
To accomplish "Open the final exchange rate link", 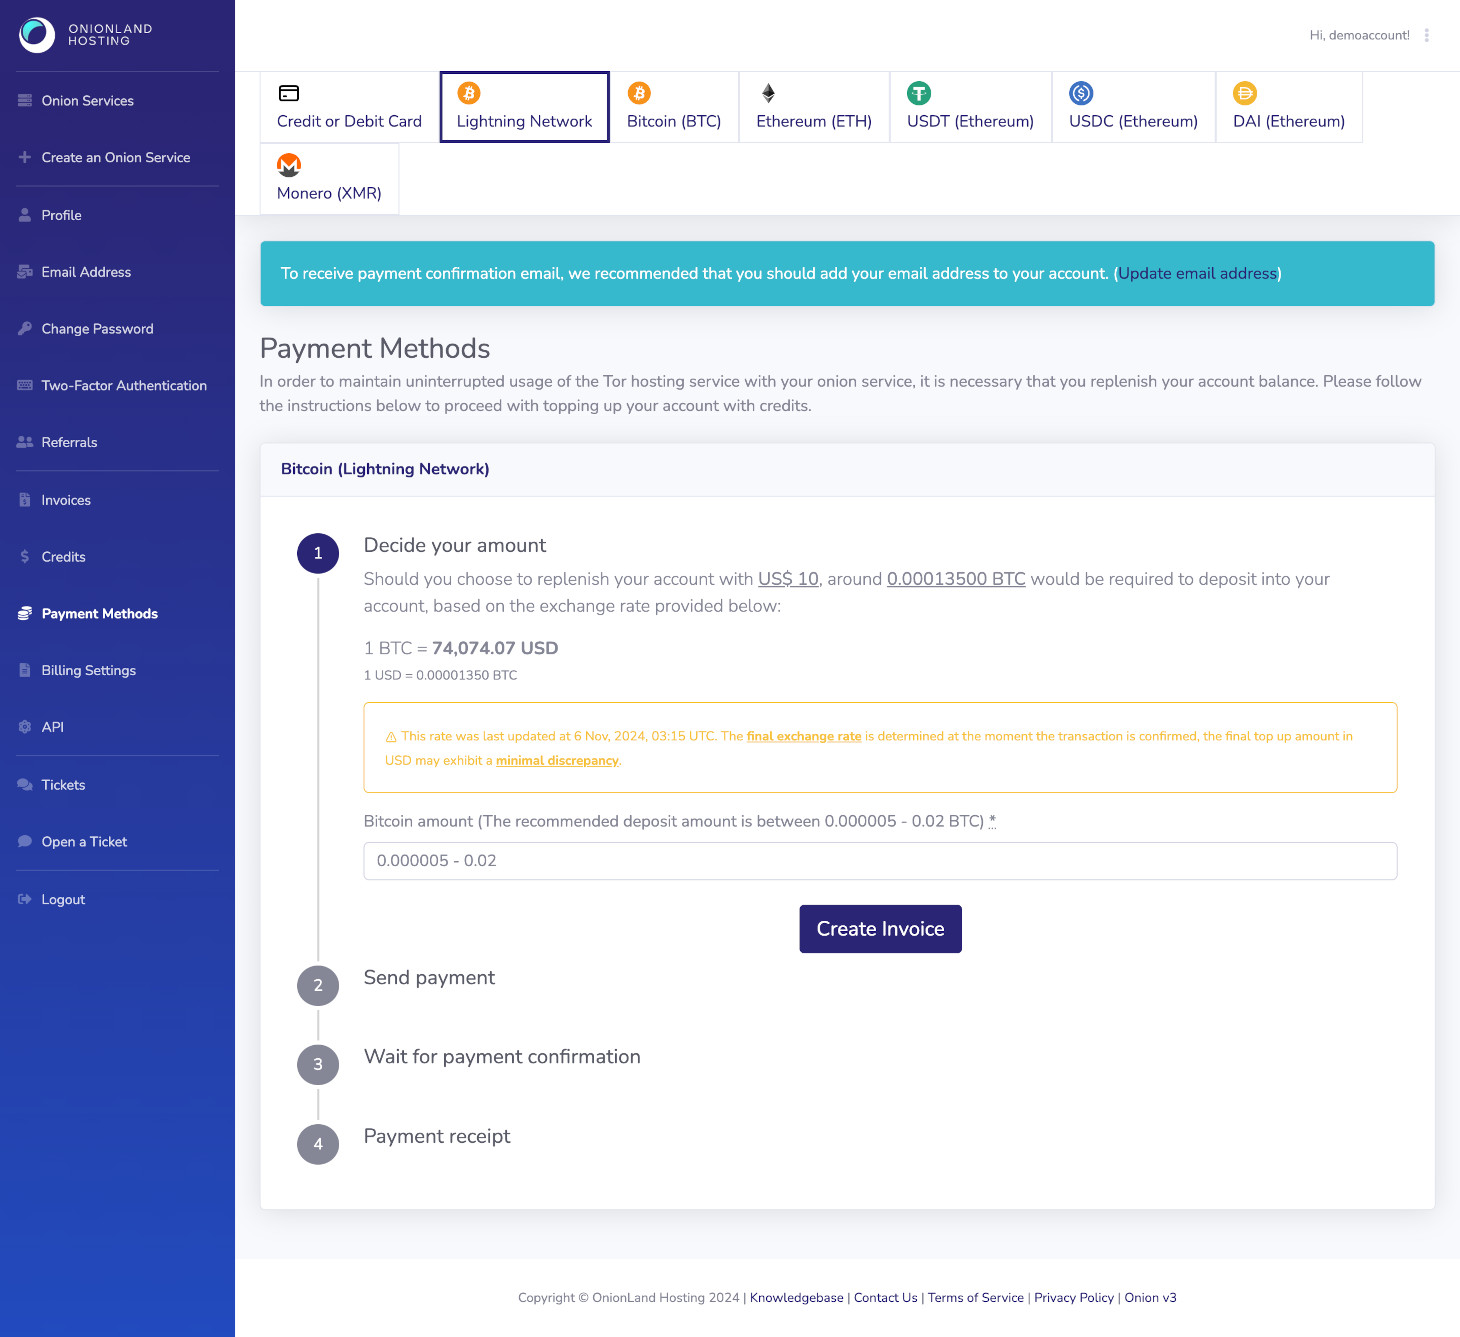I will (x=804, y=736).
